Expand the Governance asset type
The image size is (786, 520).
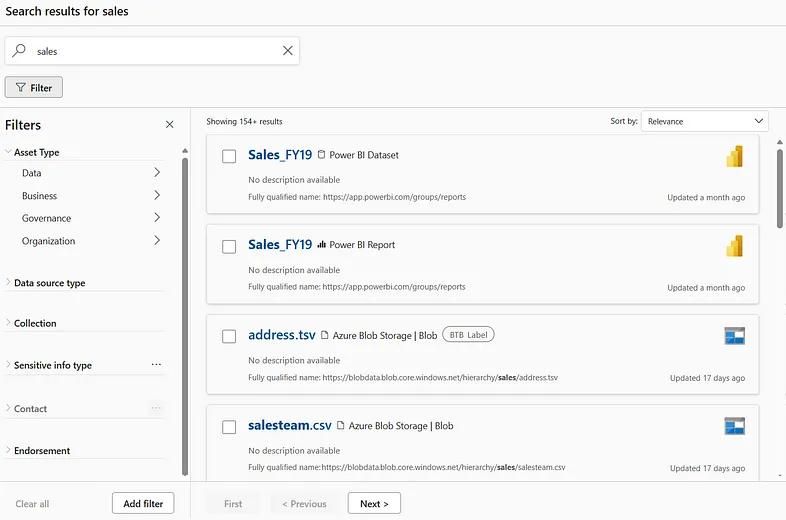[157, 218]
